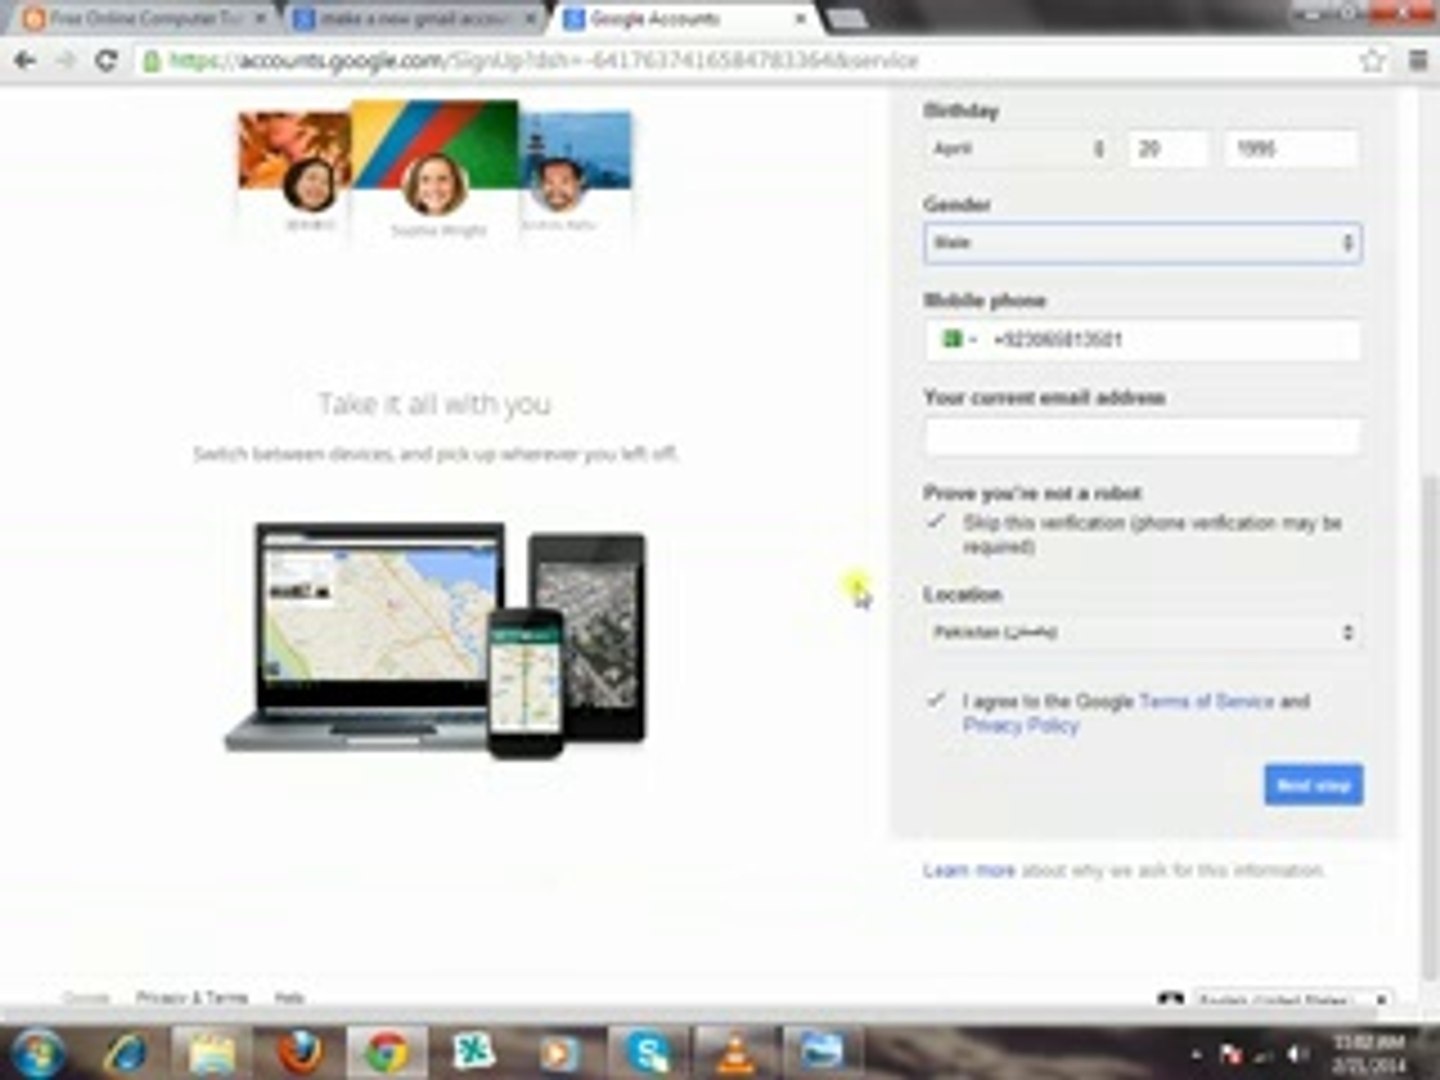Click the Learn more link
This screenshot has width=1440, height=1080.
tap(969, 870)
